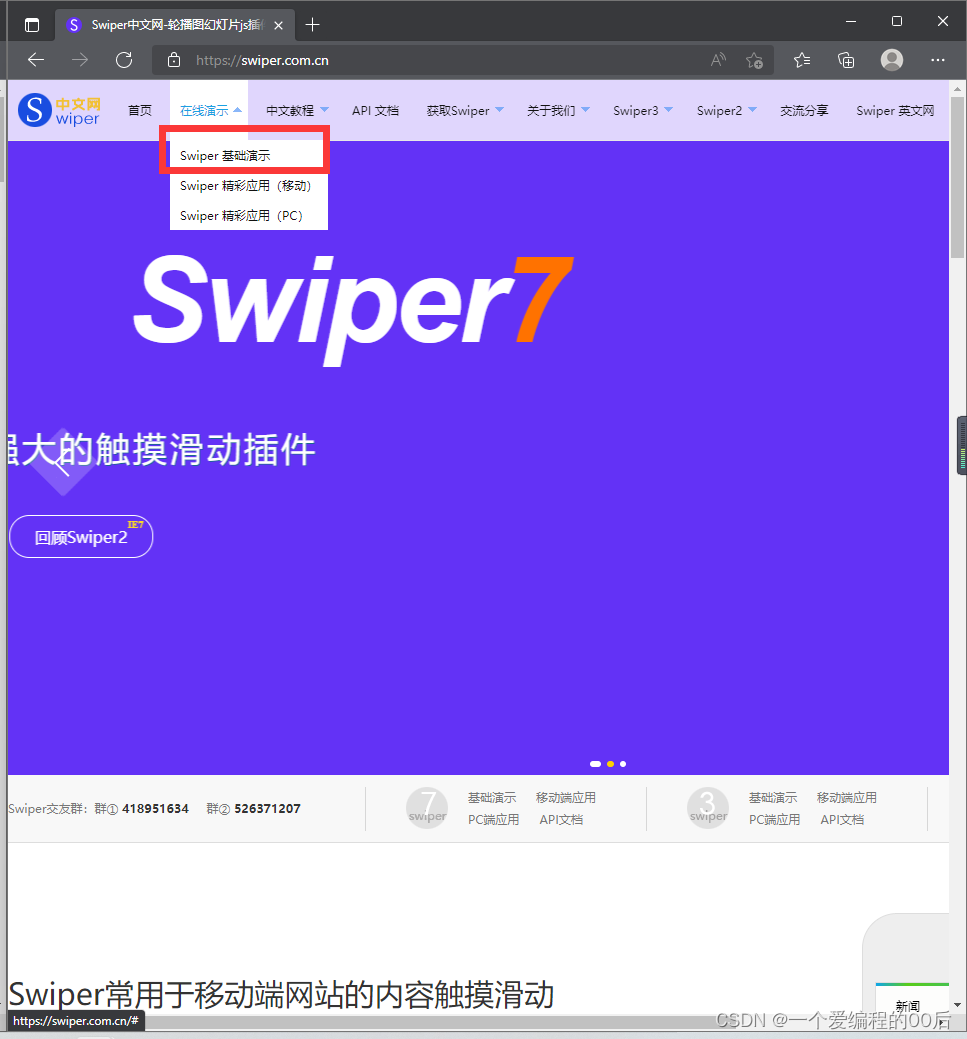967x1039 pixels.
Task: Open the browser Collections icon
Action: 846,60
